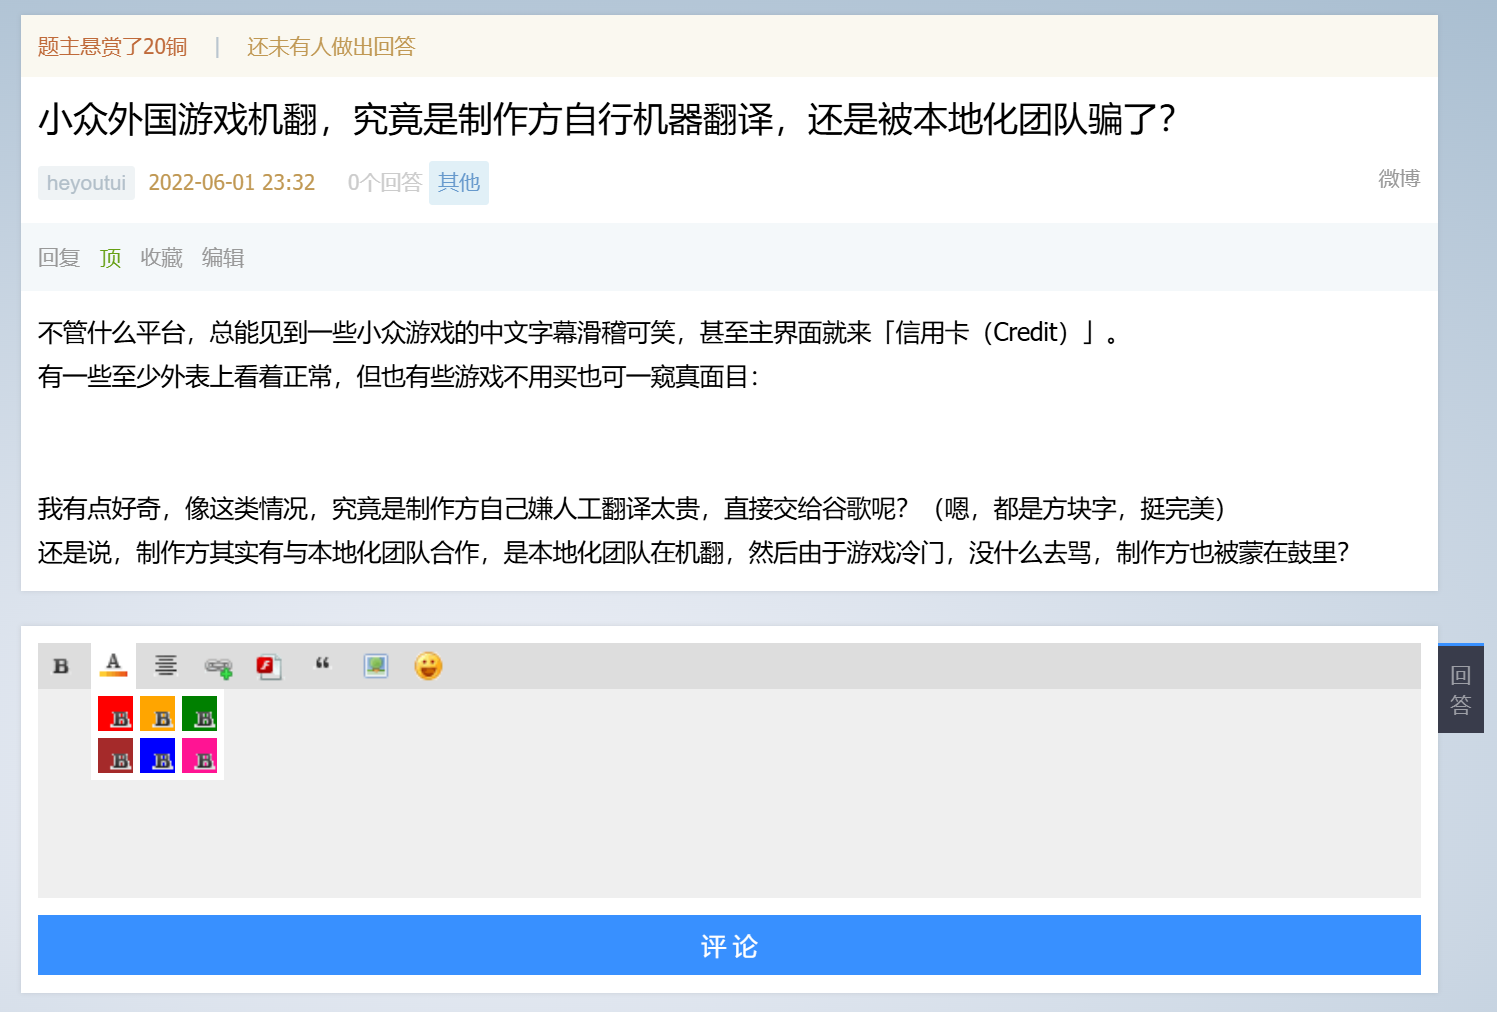Choose the dark red color swatch
Screen dimensions: 1497x1012
tap(116, 756)
